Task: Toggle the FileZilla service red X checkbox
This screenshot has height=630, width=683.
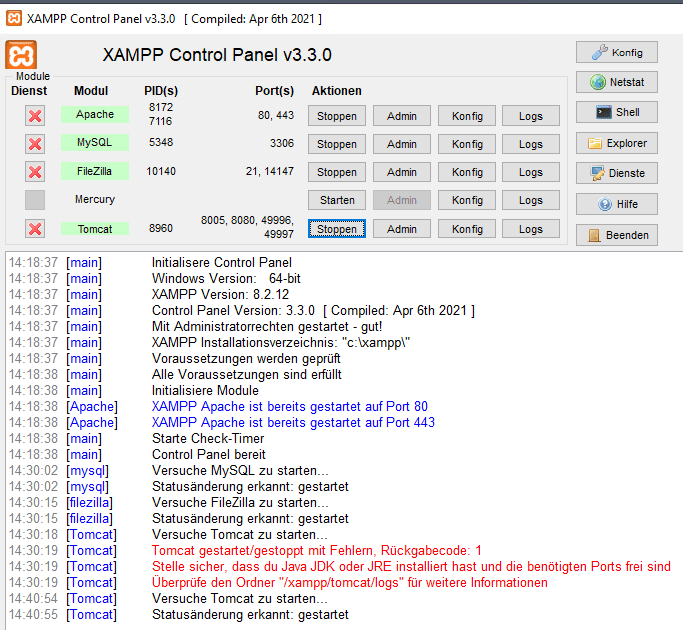Action: click(x=35, y=172)
